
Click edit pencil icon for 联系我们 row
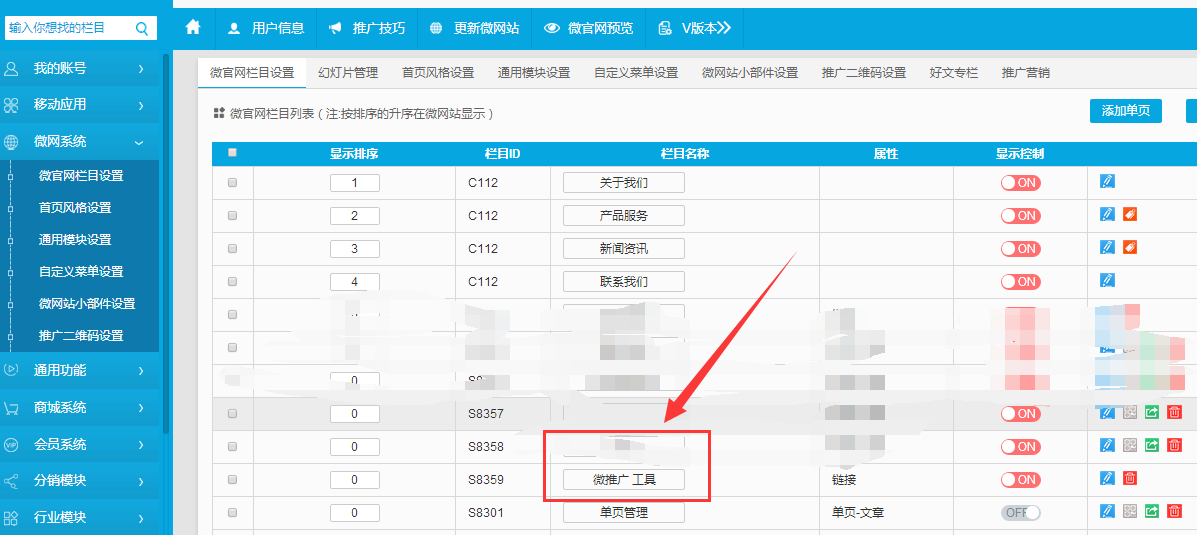(x=1107, y=281)
